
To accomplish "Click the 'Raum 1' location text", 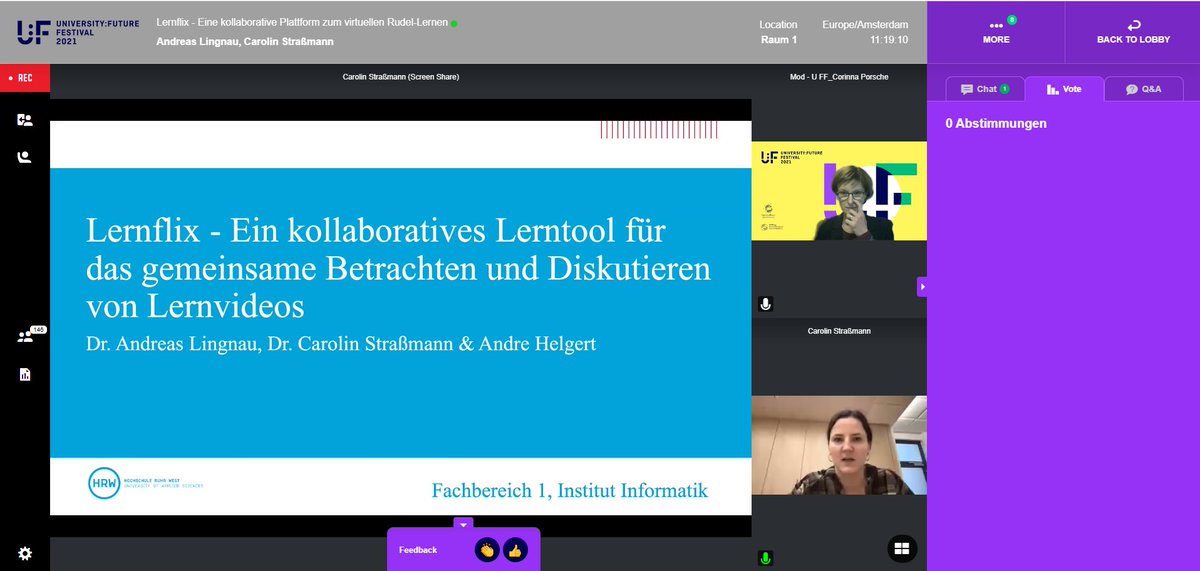I will pyautogui.click(x=779, y=40).
